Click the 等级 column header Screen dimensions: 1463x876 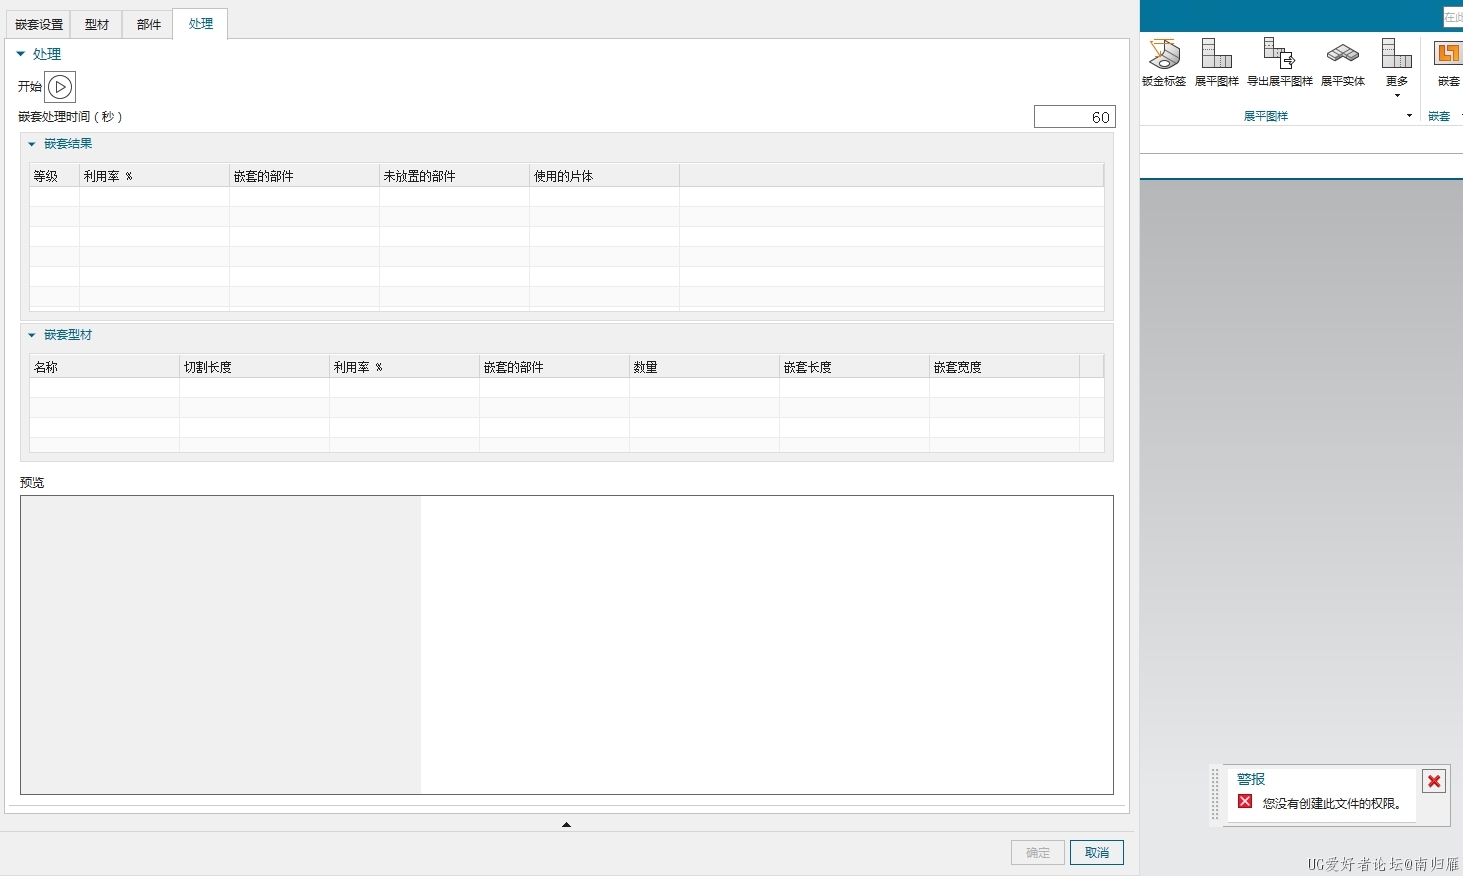point(54,176)
